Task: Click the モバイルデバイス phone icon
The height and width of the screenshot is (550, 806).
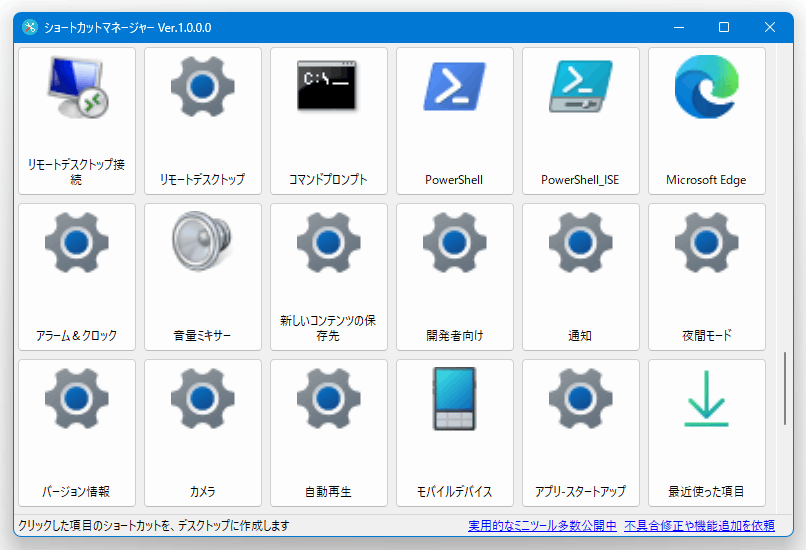Action: (x=454, y=399)
